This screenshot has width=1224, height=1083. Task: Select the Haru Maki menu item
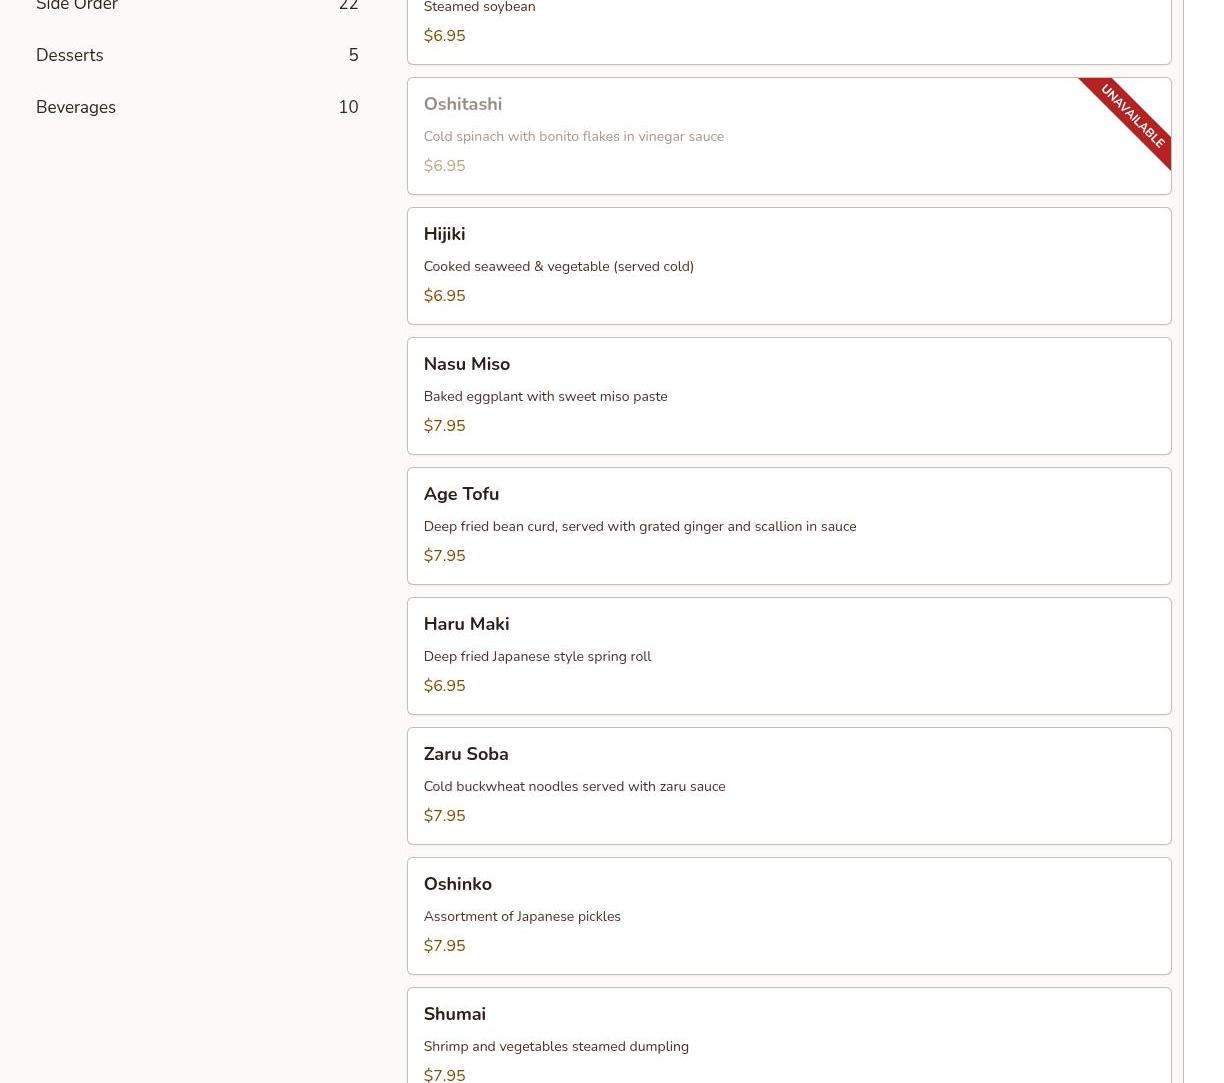(789, 656)
